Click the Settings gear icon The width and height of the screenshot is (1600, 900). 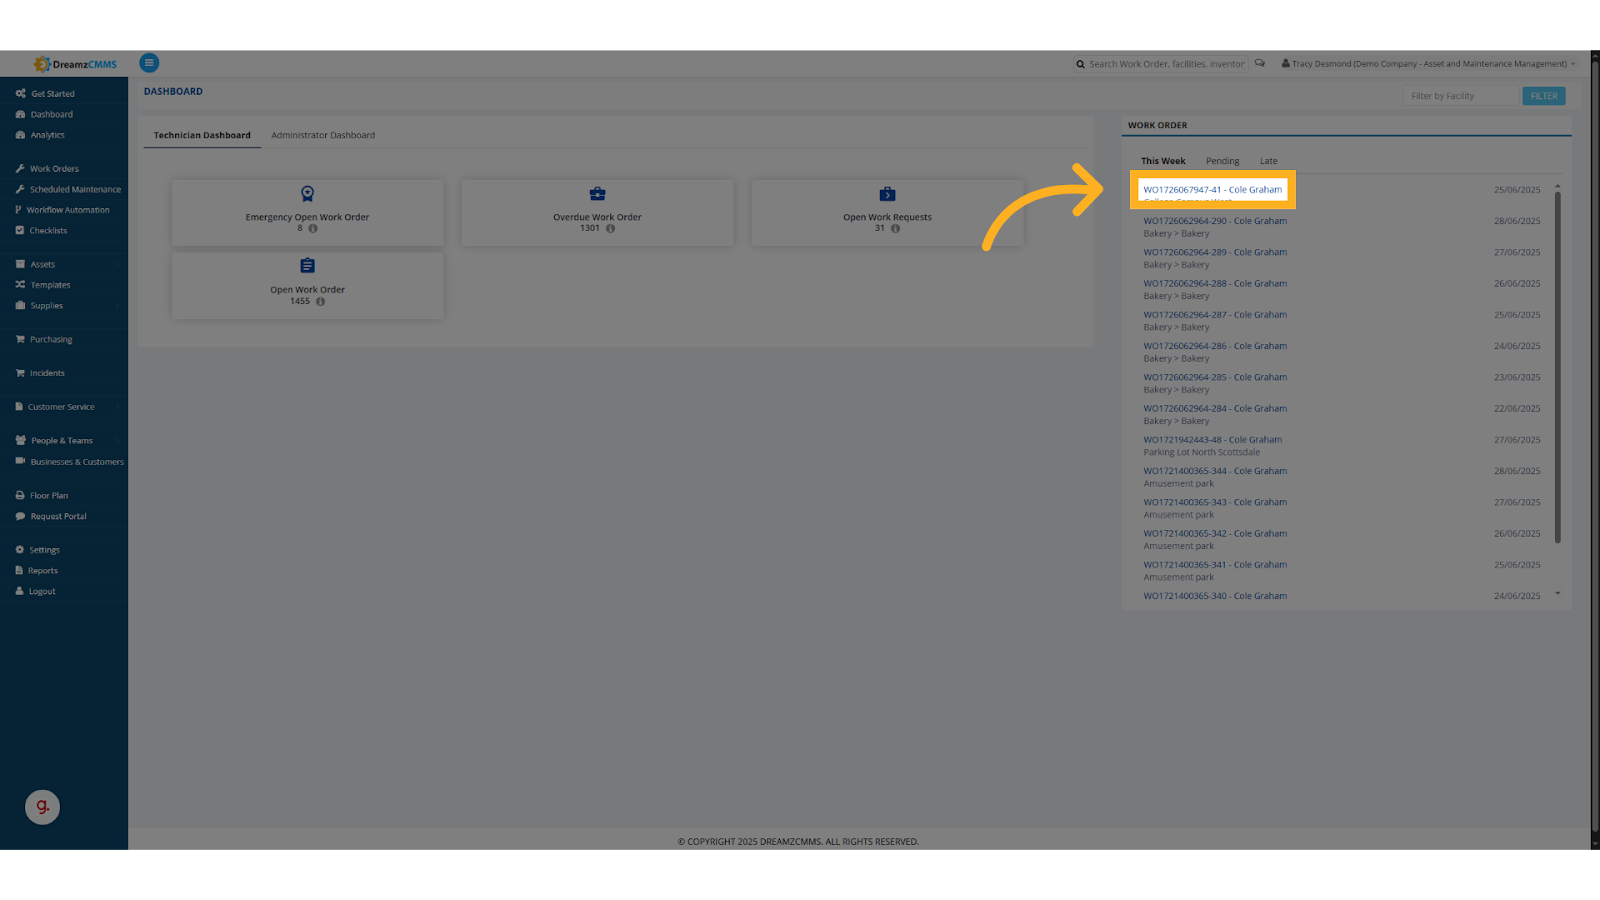(20, 550)
